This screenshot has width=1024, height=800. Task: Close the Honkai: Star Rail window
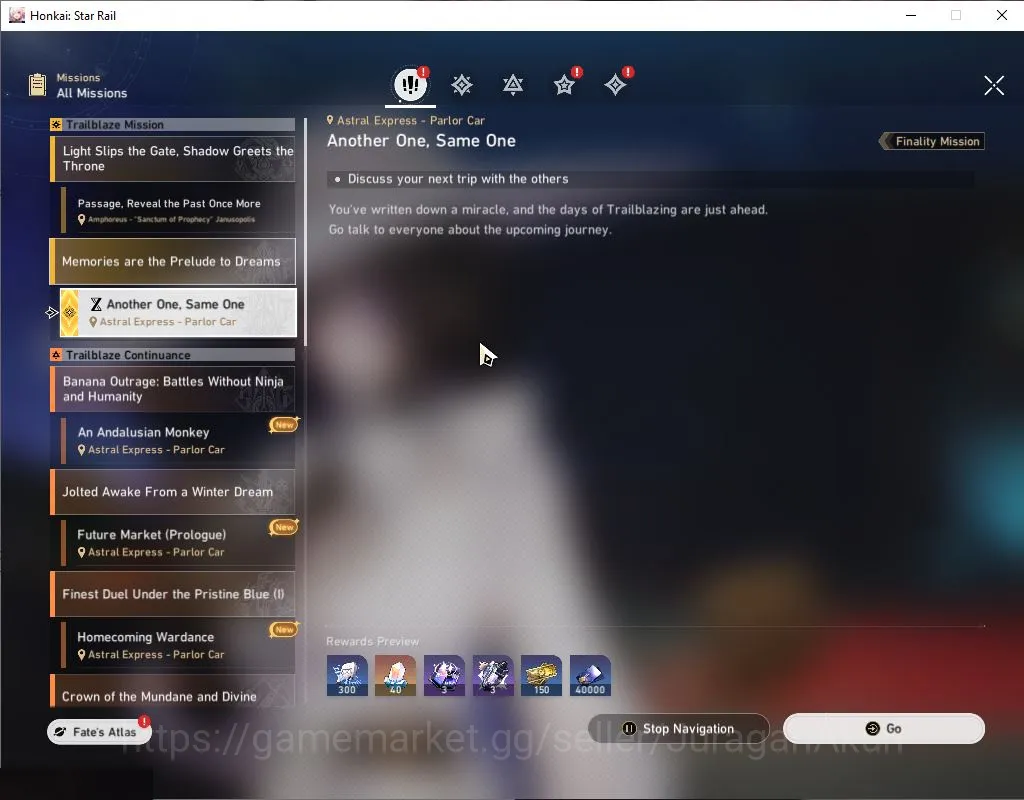click(1002, 15)
